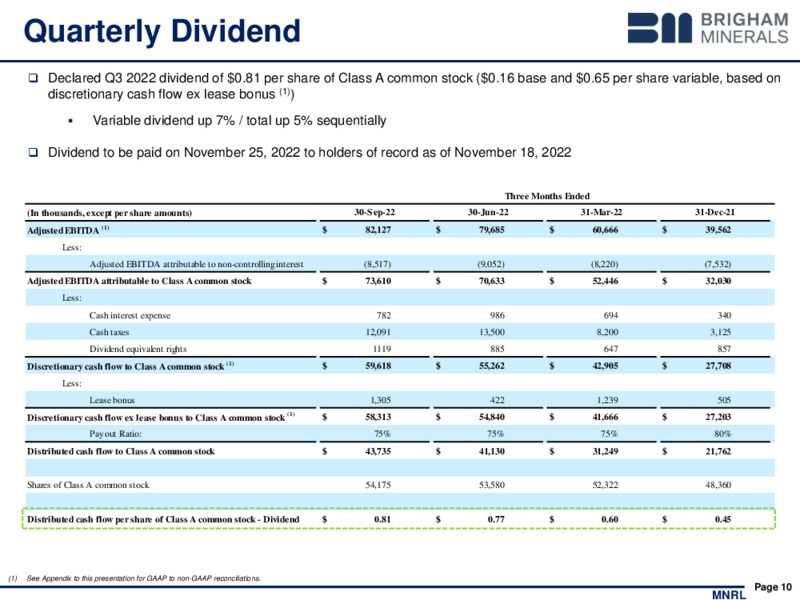The height and width of the screenshot is (600, 800).
Task: Click share count value 48,360
Action: (x=718, y=485)
